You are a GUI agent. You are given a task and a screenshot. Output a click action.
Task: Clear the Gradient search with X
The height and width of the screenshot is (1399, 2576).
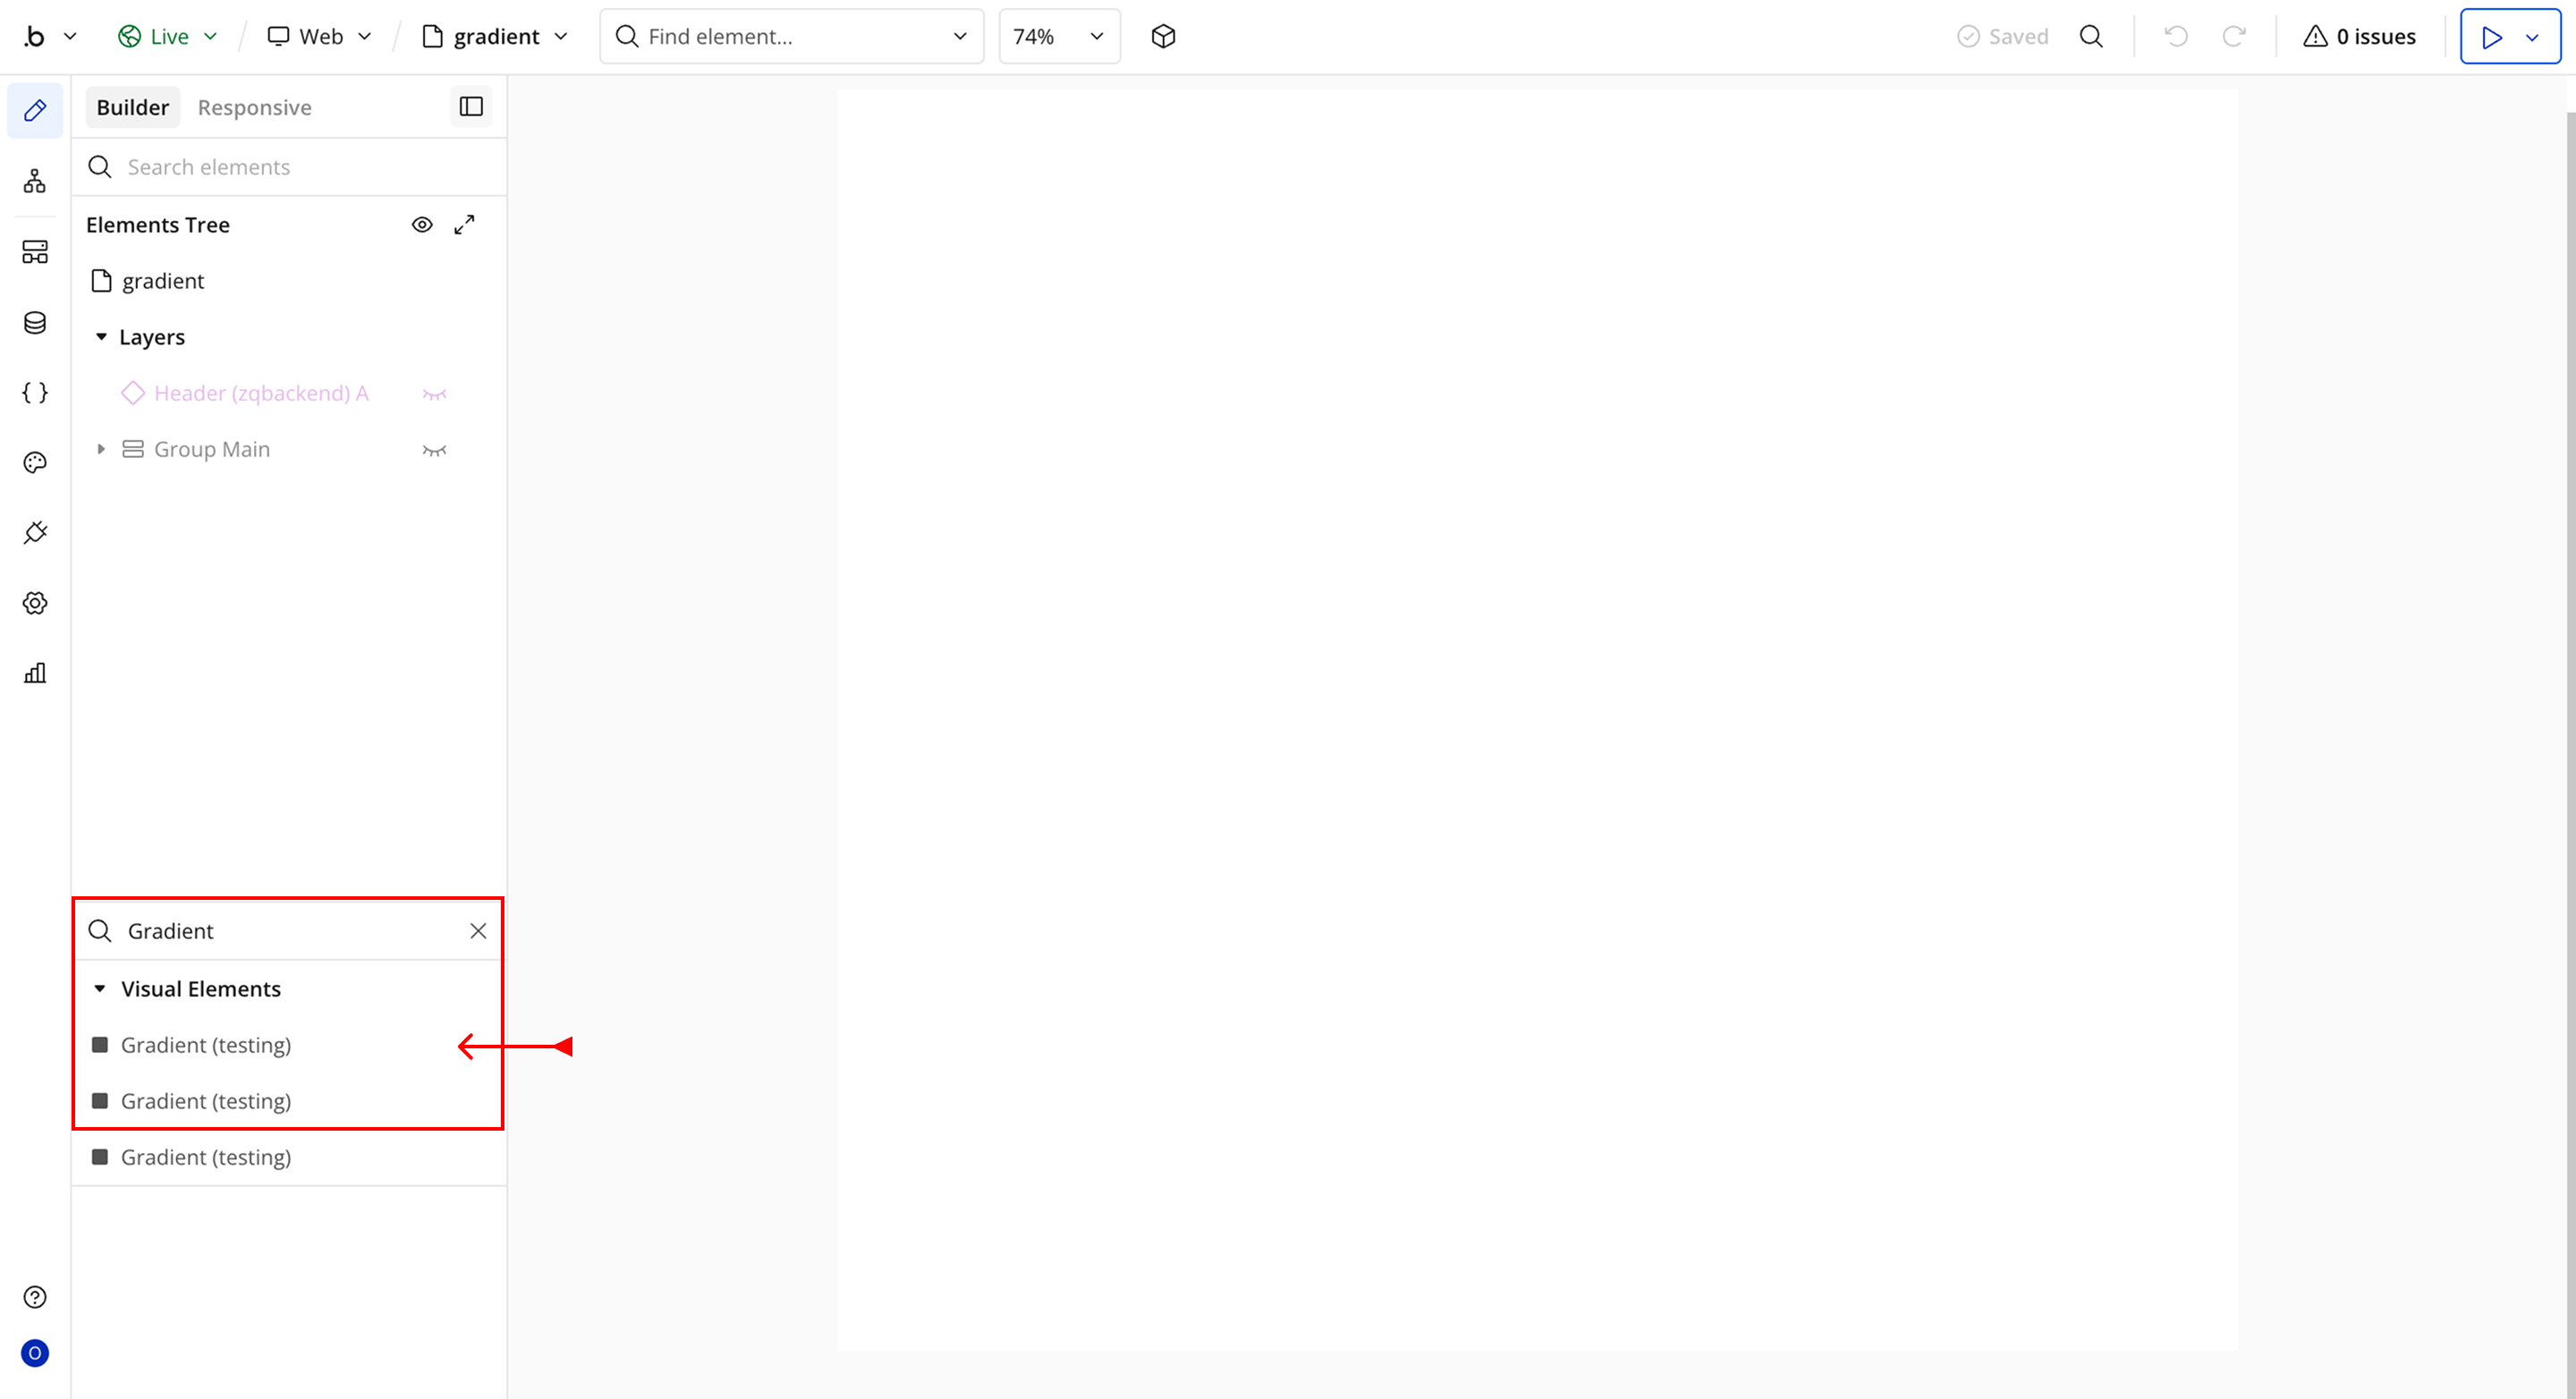tap(478, 931)
